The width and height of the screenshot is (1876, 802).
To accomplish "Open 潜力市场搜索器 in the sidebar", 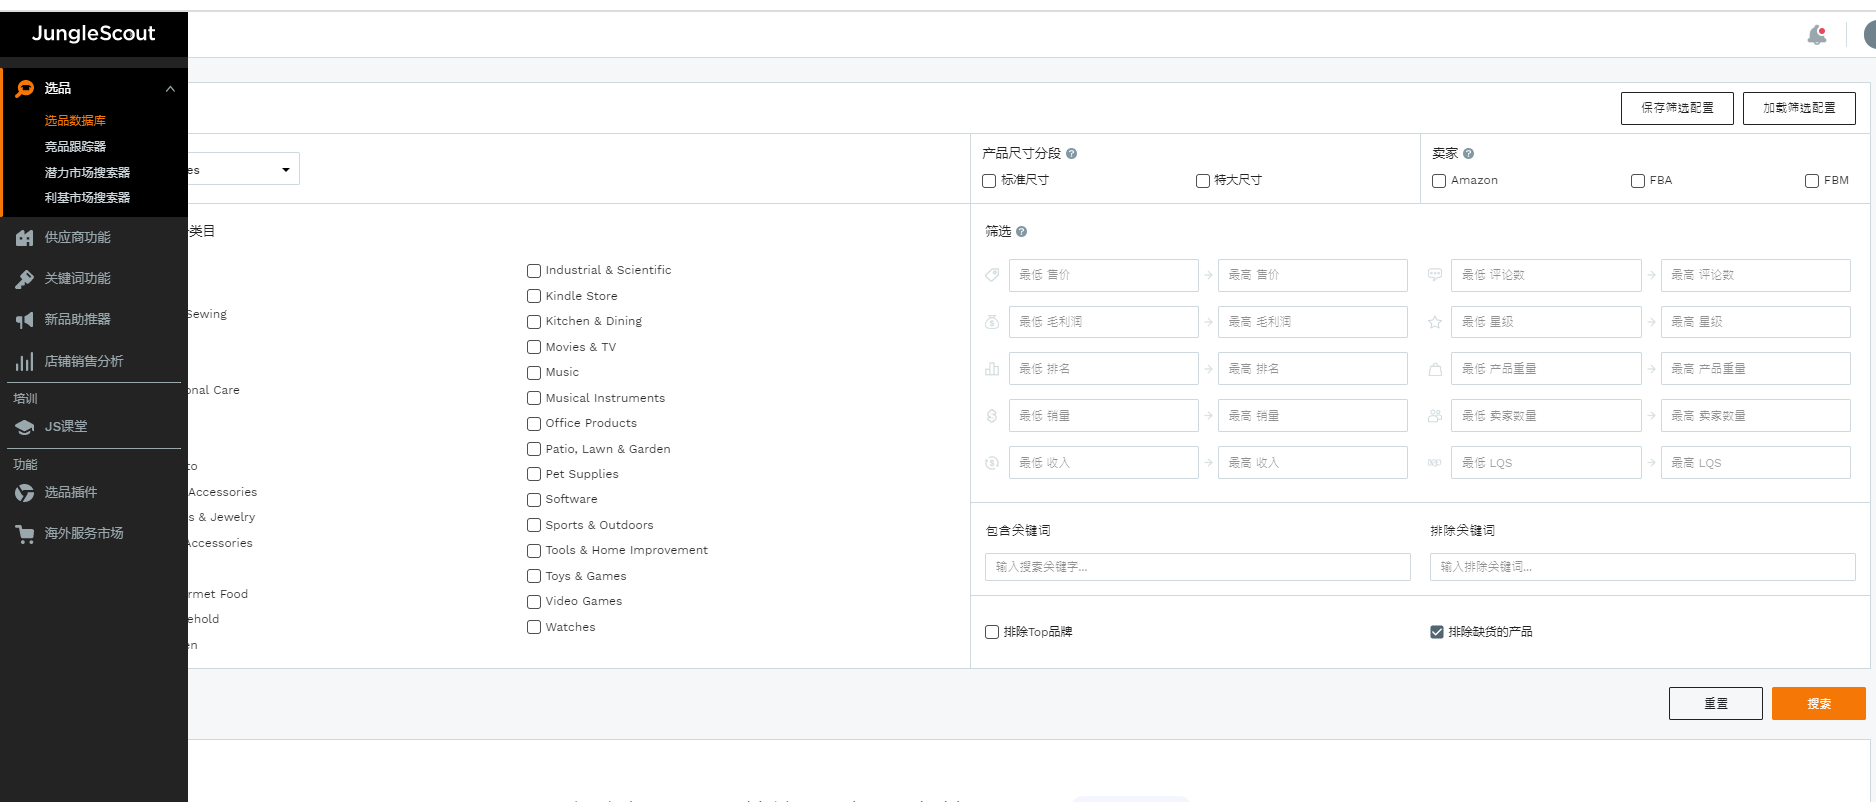I will click(x=87, y=173).
